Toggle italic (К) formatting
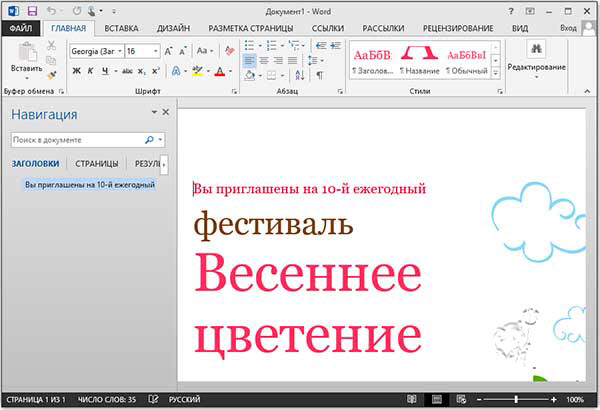 click(x=90, y=71)
